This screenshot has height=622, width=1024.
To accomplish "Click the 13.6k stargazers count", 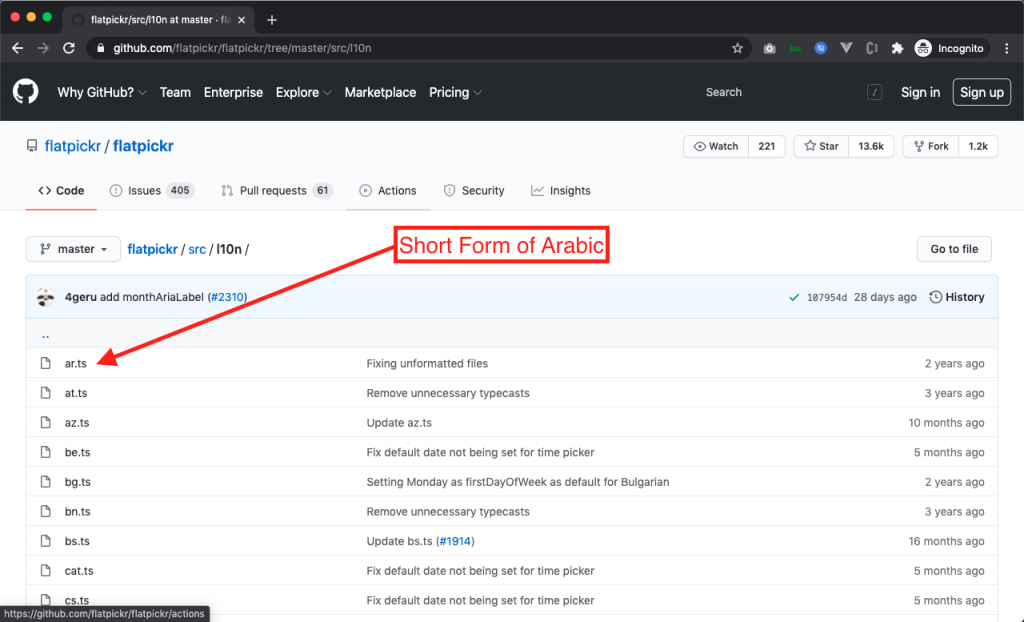I will [871, 146].
